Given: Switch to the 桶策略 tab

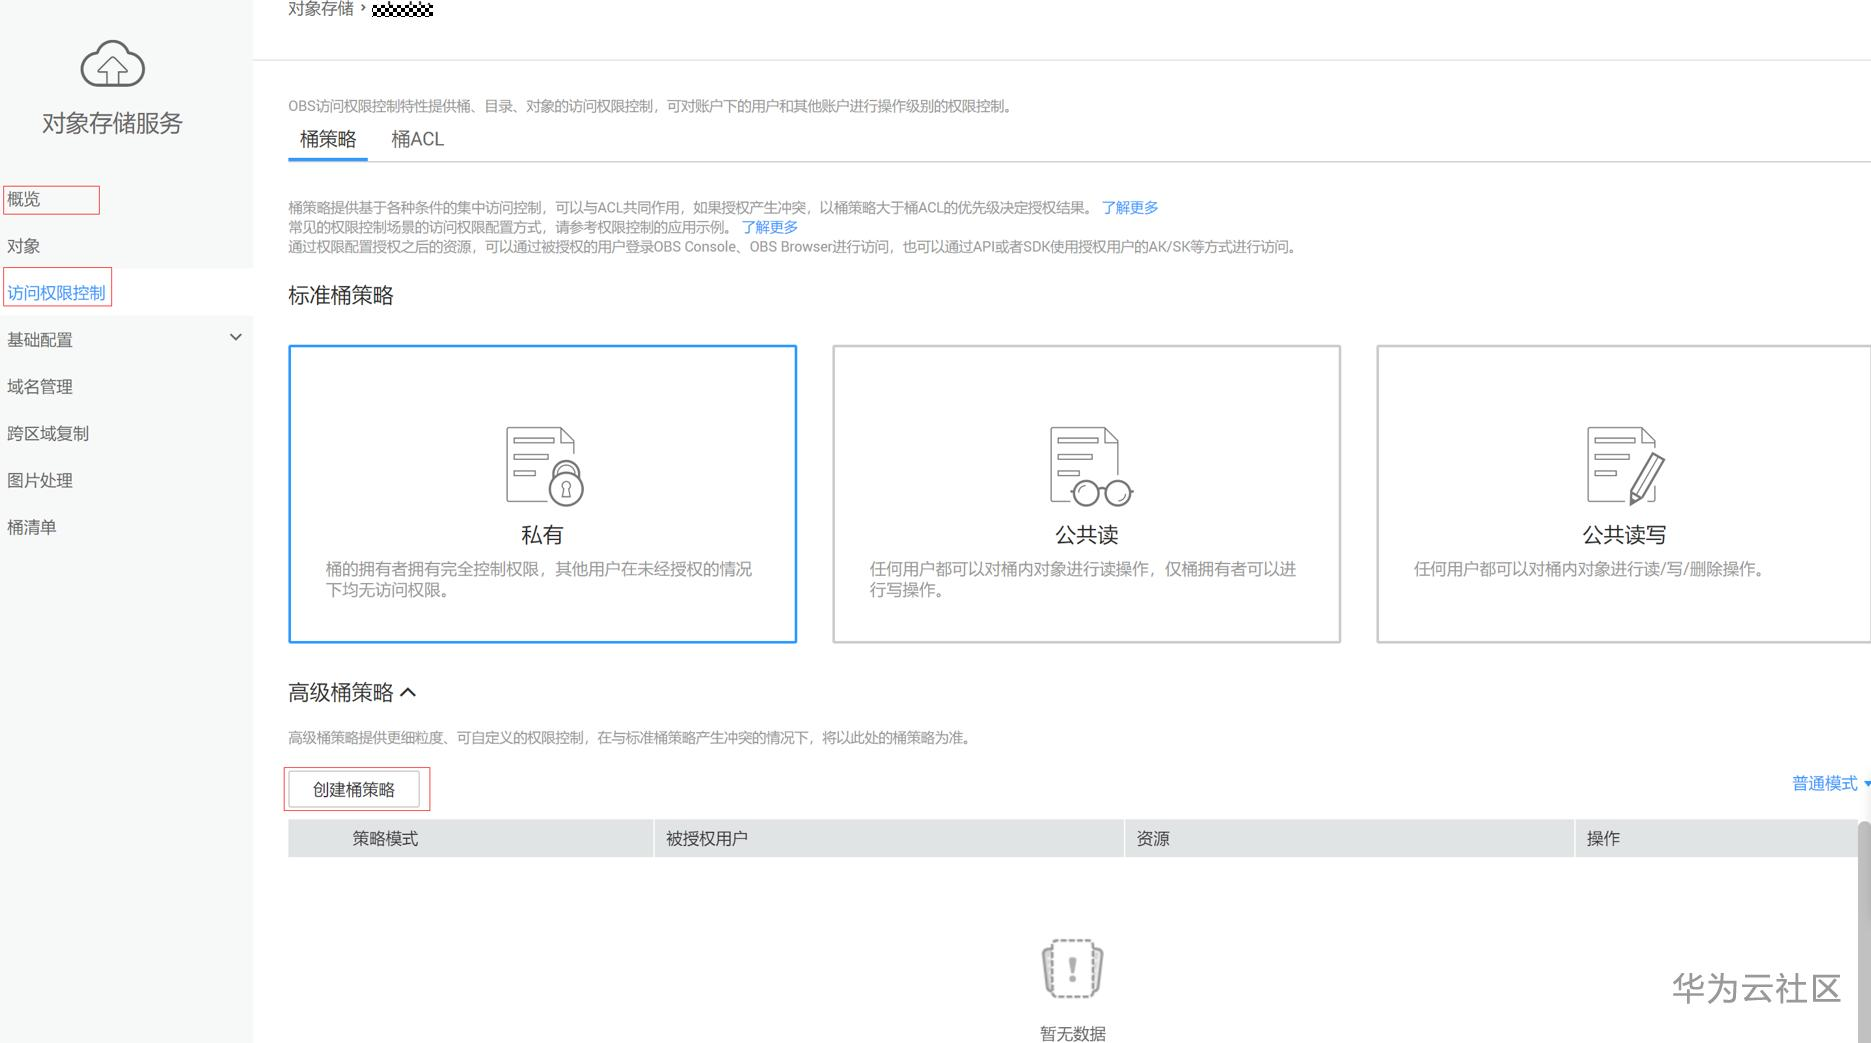Looking at the screenshot, I should [x=328, y=140].
